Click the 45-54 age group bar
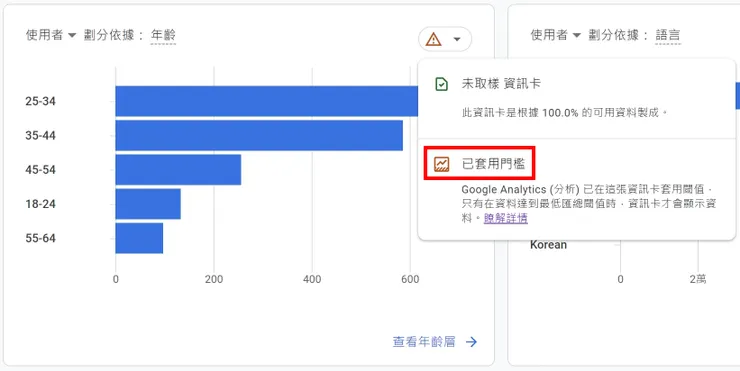Screen dimensions: 740x371 click(x=178, y=169)
